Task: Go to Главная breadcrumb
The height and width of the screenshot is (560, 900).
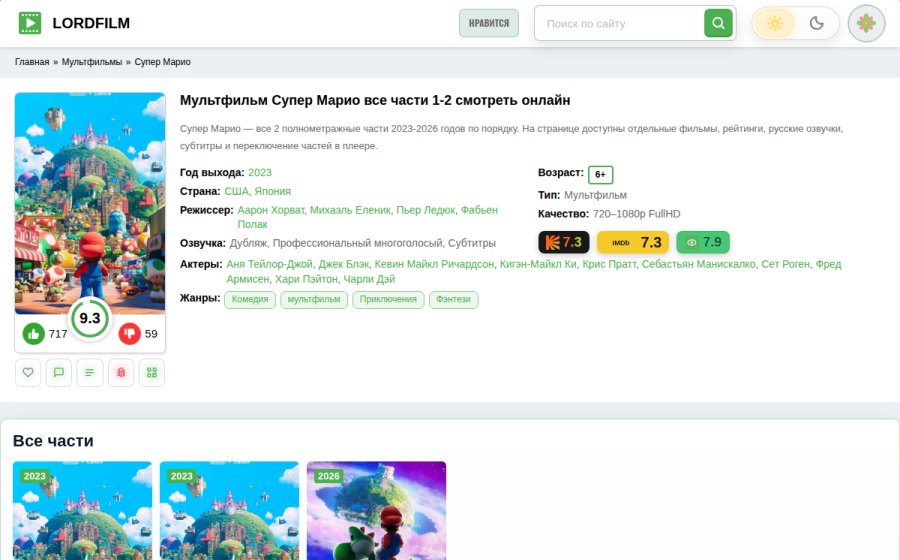Action: click(32, 62)
